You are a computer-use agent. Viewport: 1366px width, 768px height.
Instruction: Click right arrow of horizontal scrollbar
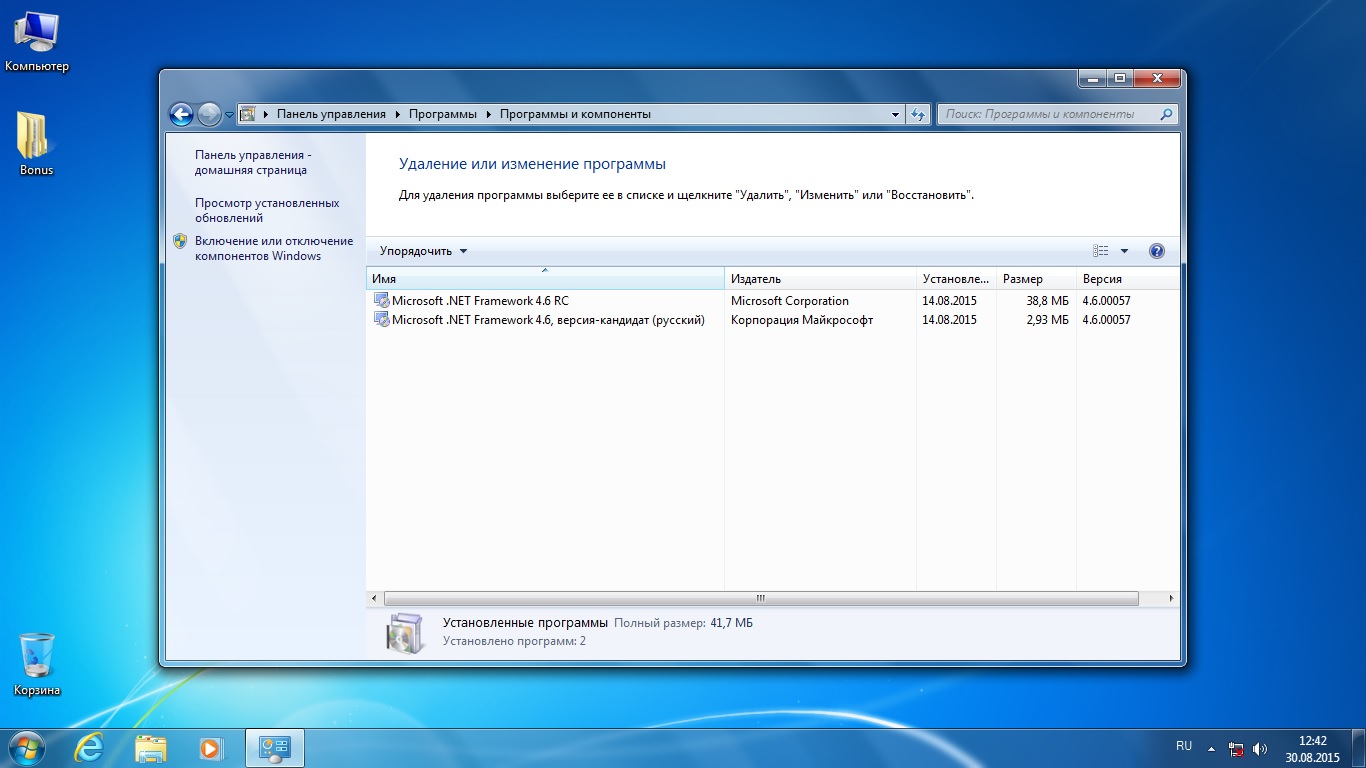point(1172,598)
